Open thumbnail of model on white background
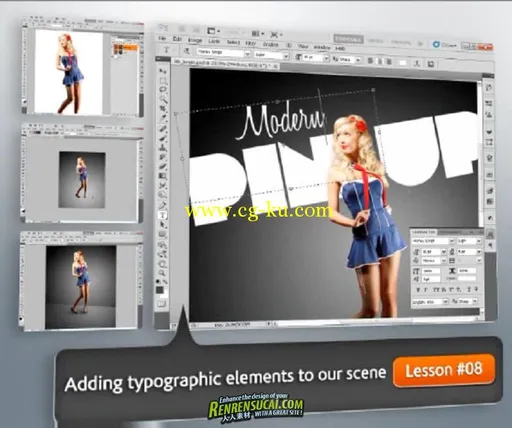Image resolution: width=512 pixels, height=428 pixels. click(83, 69)
